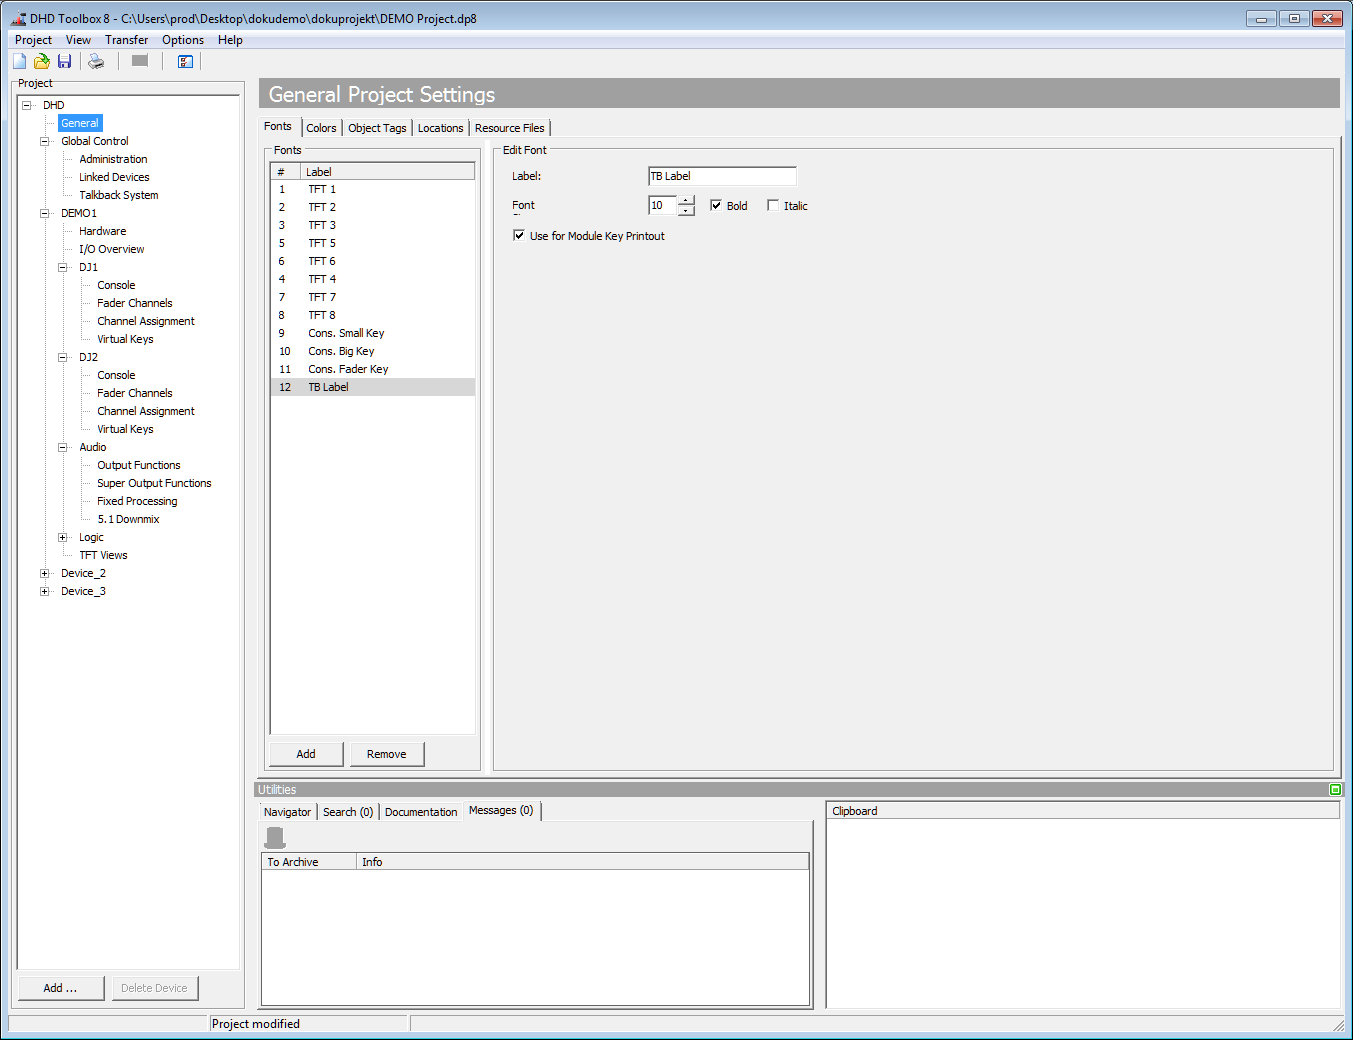Open an existing project using the folder icon
Image resolution: width=1353 pixels, height=1040 pixels.
click(x=41, y=61)
